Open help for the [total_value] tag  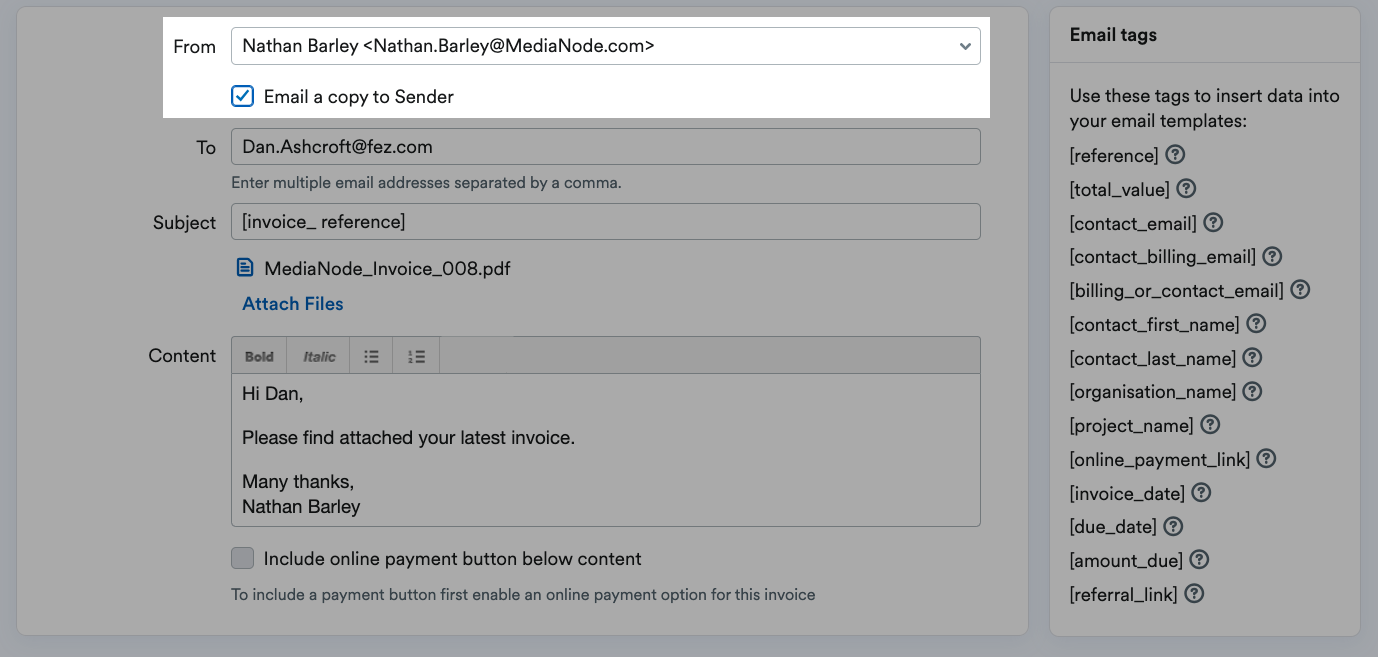pos(1187,188)
